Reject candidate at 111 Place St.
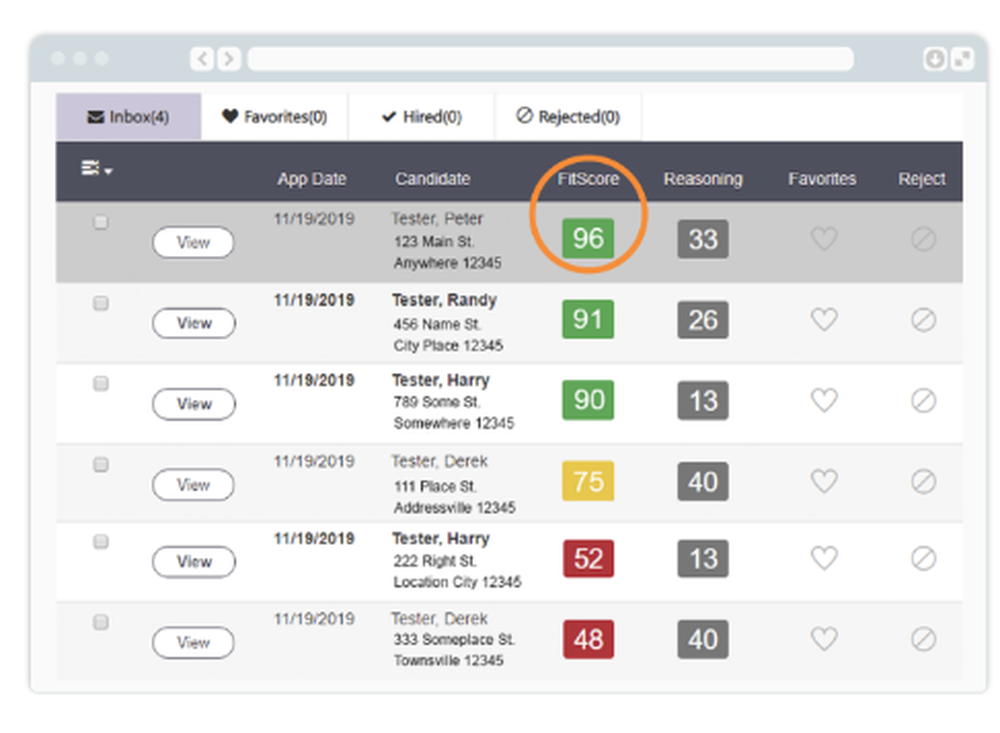Image resolution: width=1000 pixels, height=733 pixels. coord(923,482)
